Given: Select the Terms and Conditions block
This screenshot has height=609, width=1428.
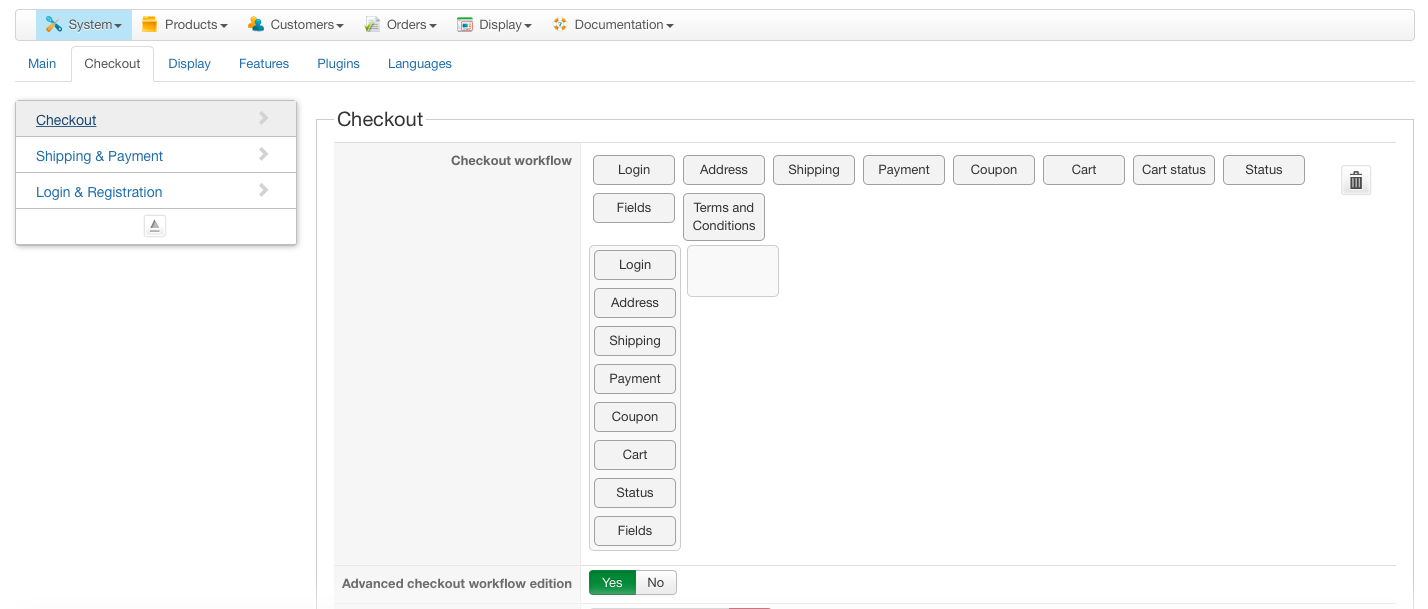Looking at the screenshot, I should click(x=724, y=217).
